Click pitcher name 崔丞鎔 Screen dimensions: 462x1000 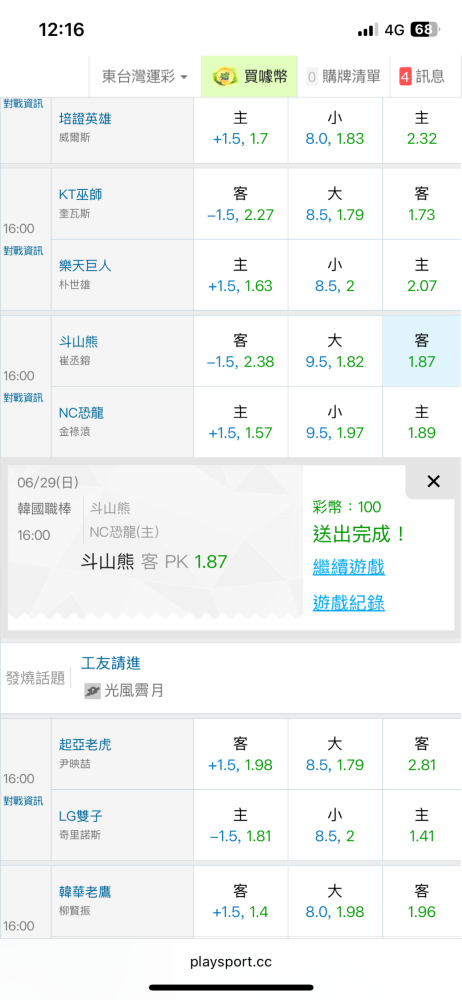pos(75,361)
